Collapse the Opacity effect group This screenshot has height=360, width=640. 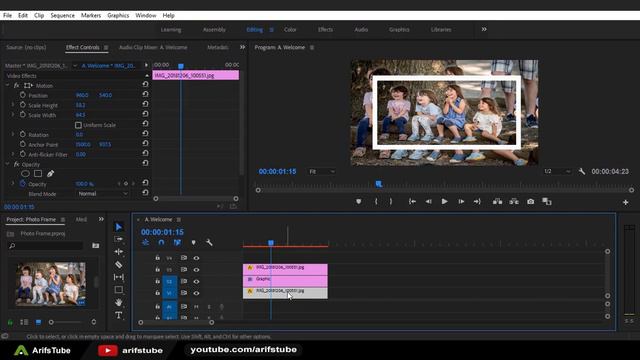[7, 164]
